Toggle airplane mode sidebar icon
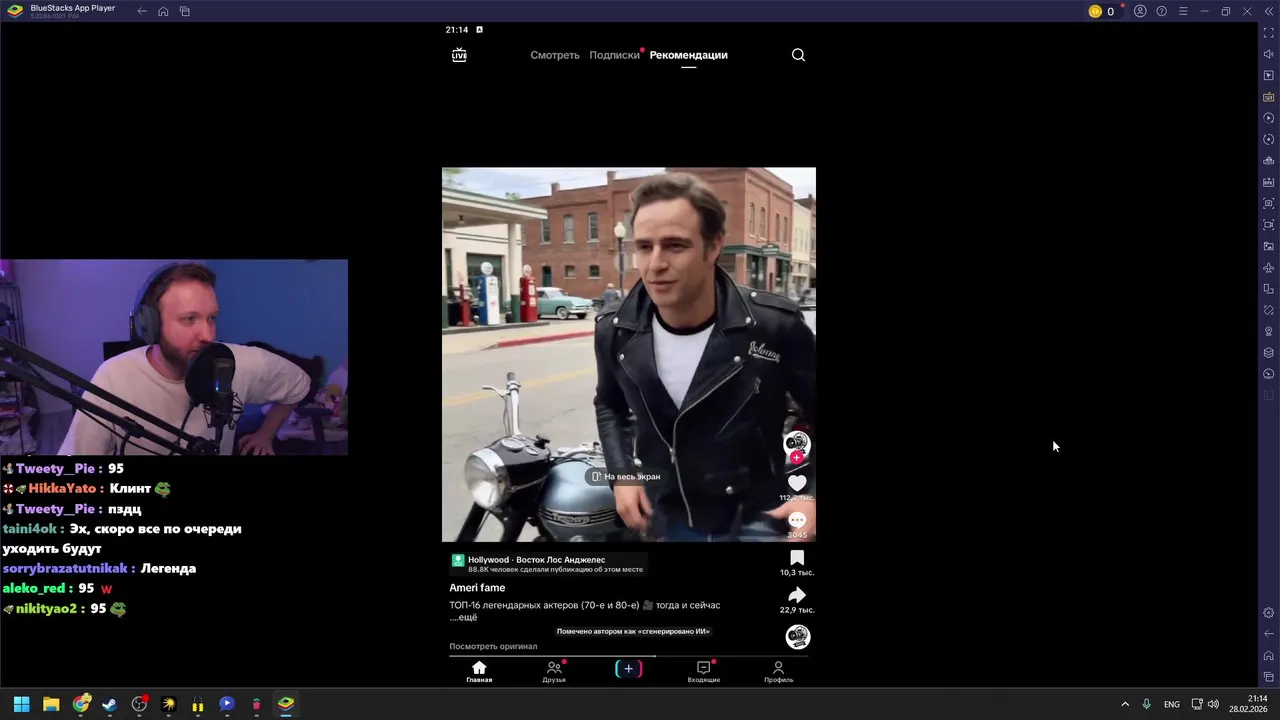The height and width of the screenshot is (720, 1280). [1269, 267]
